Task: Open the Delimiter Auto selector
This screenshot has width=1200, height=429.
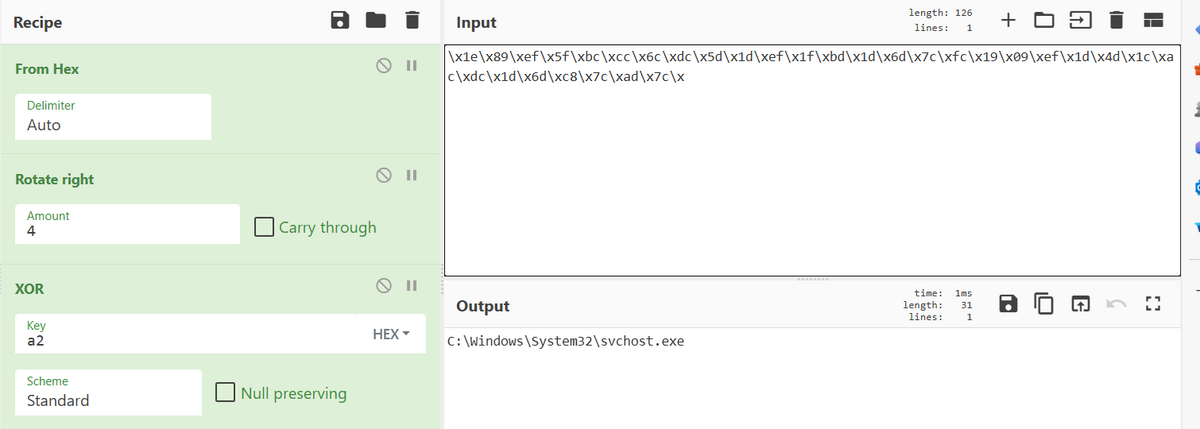Action: [x=113, y=116]
